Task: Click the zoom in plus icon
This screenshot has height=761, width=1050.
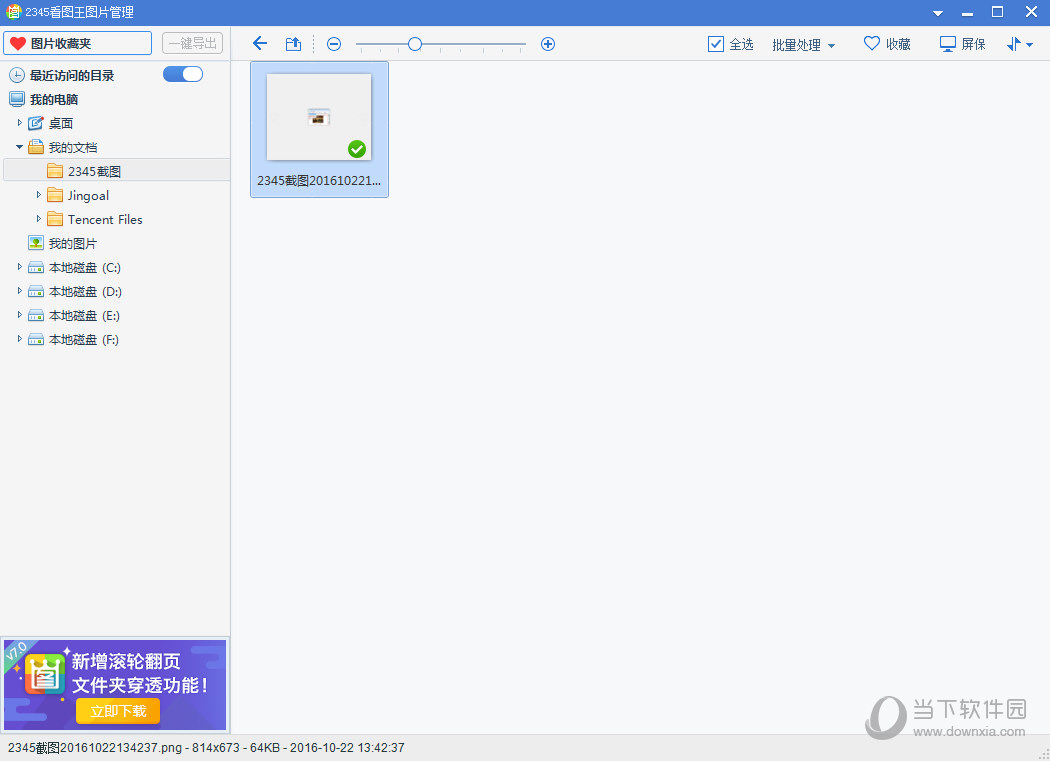Action: coord(548,44)
